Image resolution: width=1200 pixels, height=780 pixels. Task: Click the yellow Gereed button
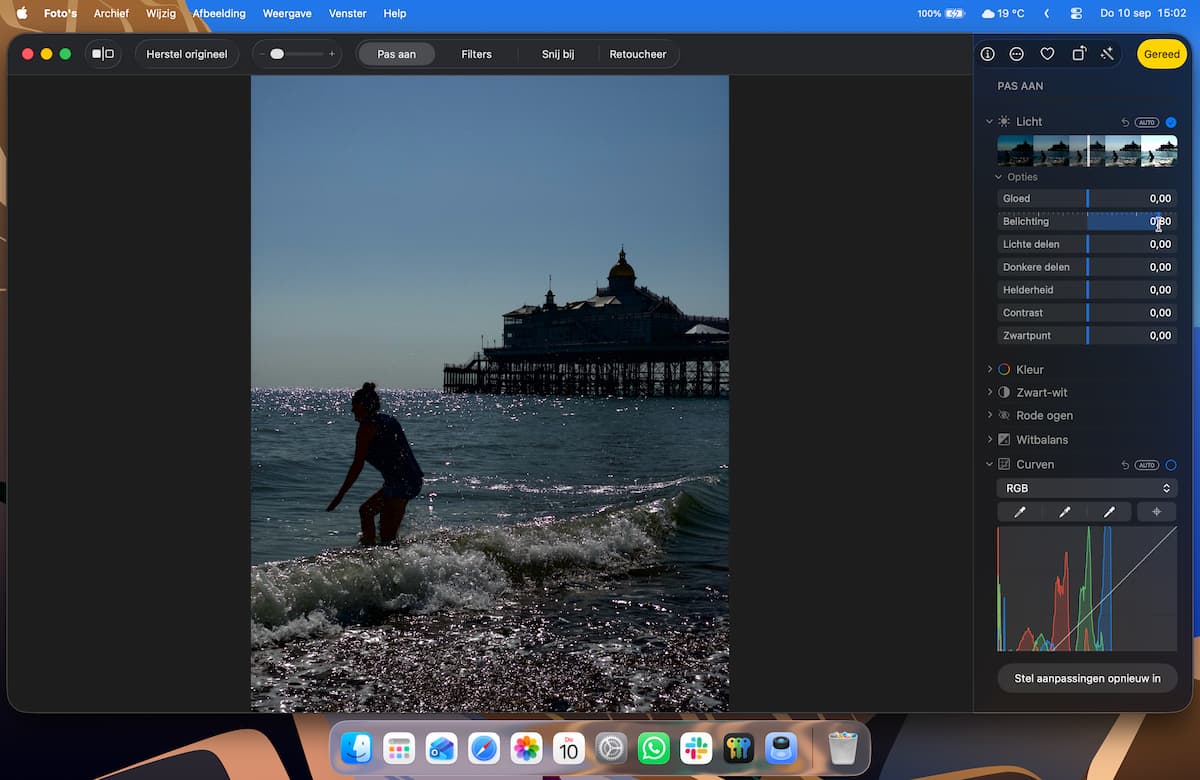pos(1162,54)
